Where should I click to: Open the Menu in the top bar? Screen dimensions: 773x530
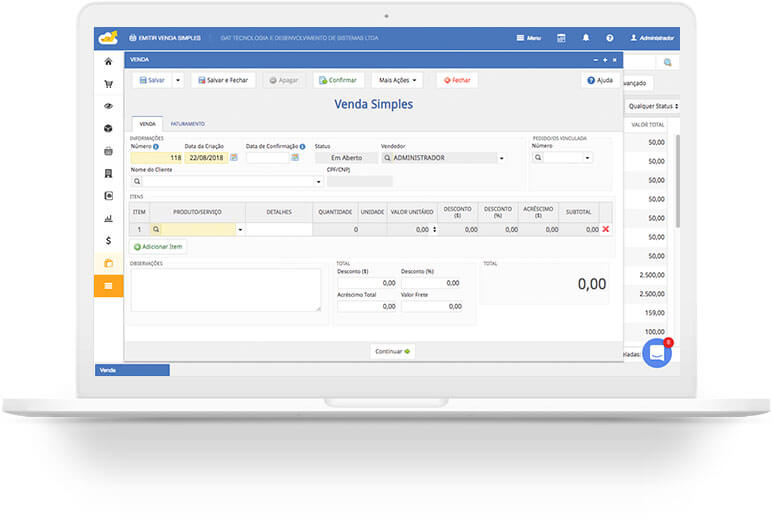(529, 38)
